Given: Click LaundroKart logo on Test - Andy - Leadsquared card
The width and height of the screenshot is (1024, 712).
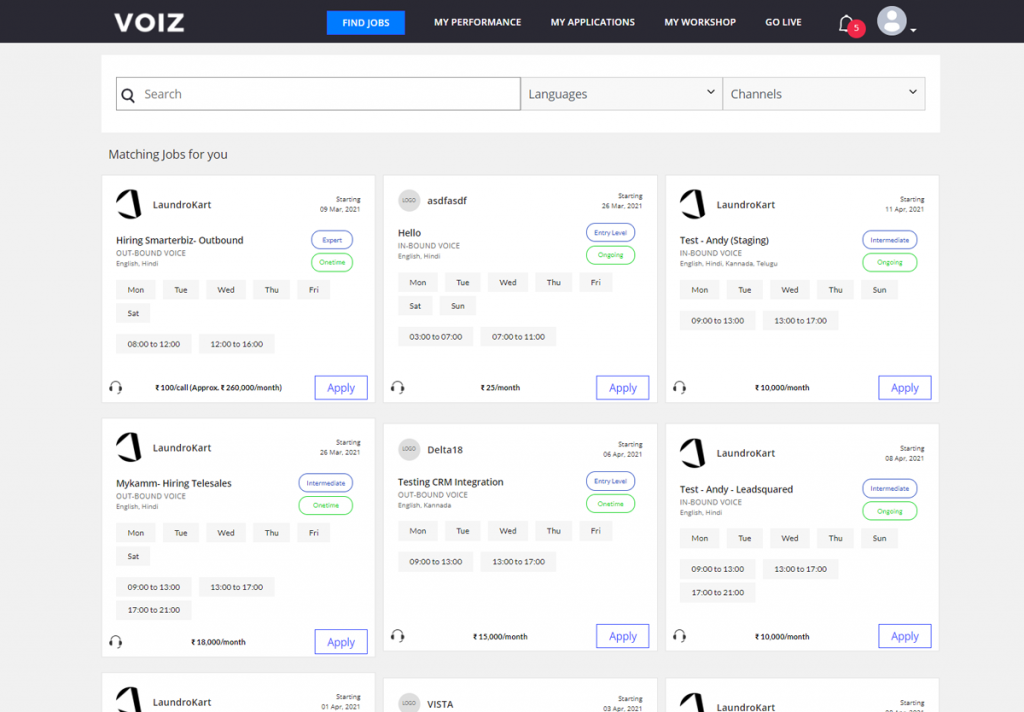Looking at the screenshot, I should (693, 453).
